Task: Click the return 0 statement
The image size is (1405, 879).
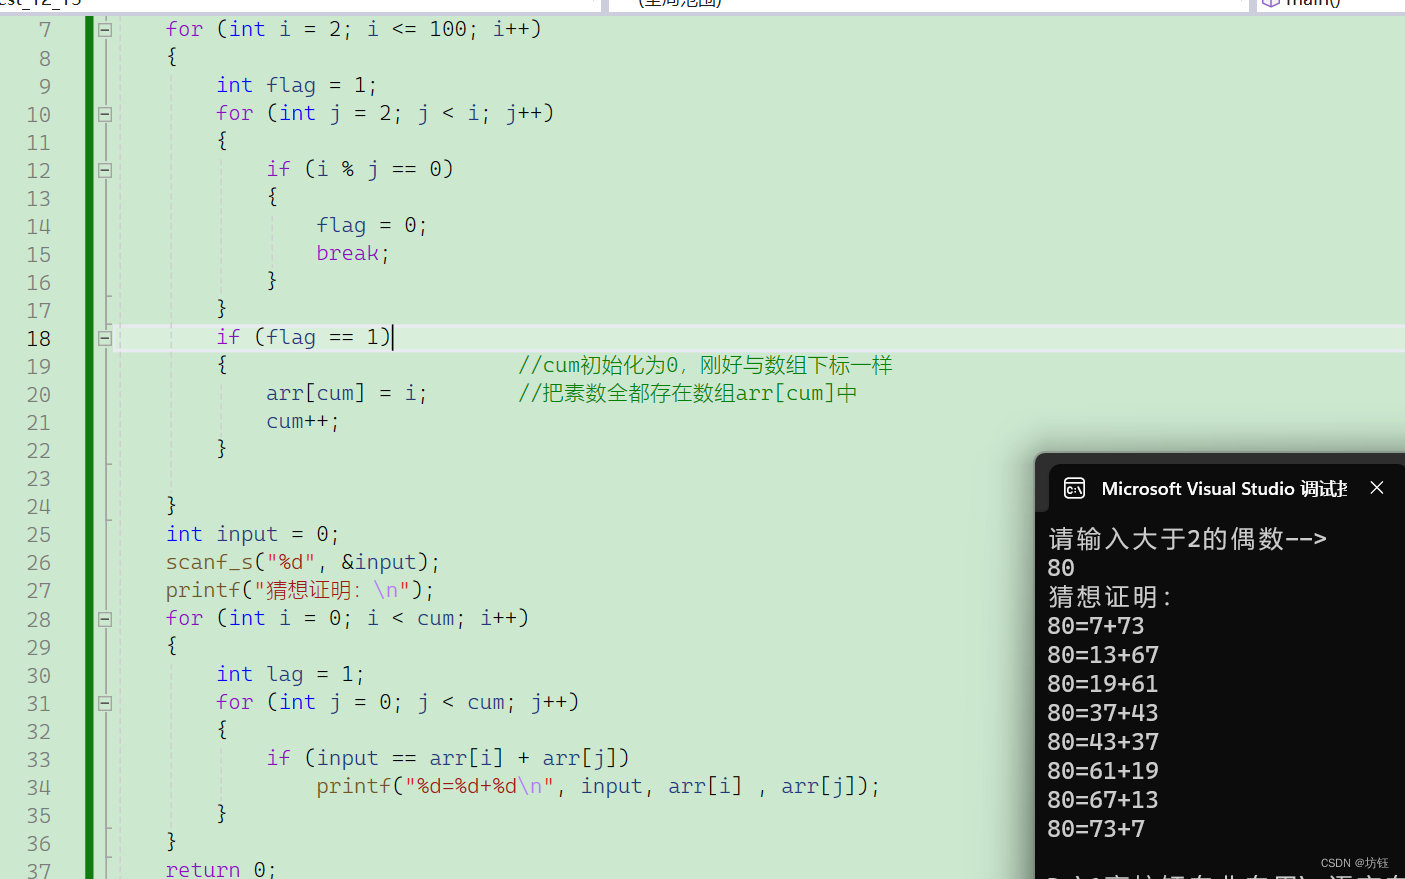Action: pyautogui.click(x=220, y=869)
